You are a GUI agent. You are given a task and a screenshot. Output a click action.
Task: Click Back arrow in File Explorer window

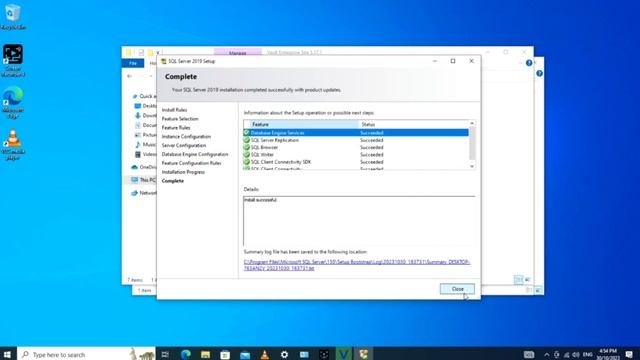129,76
